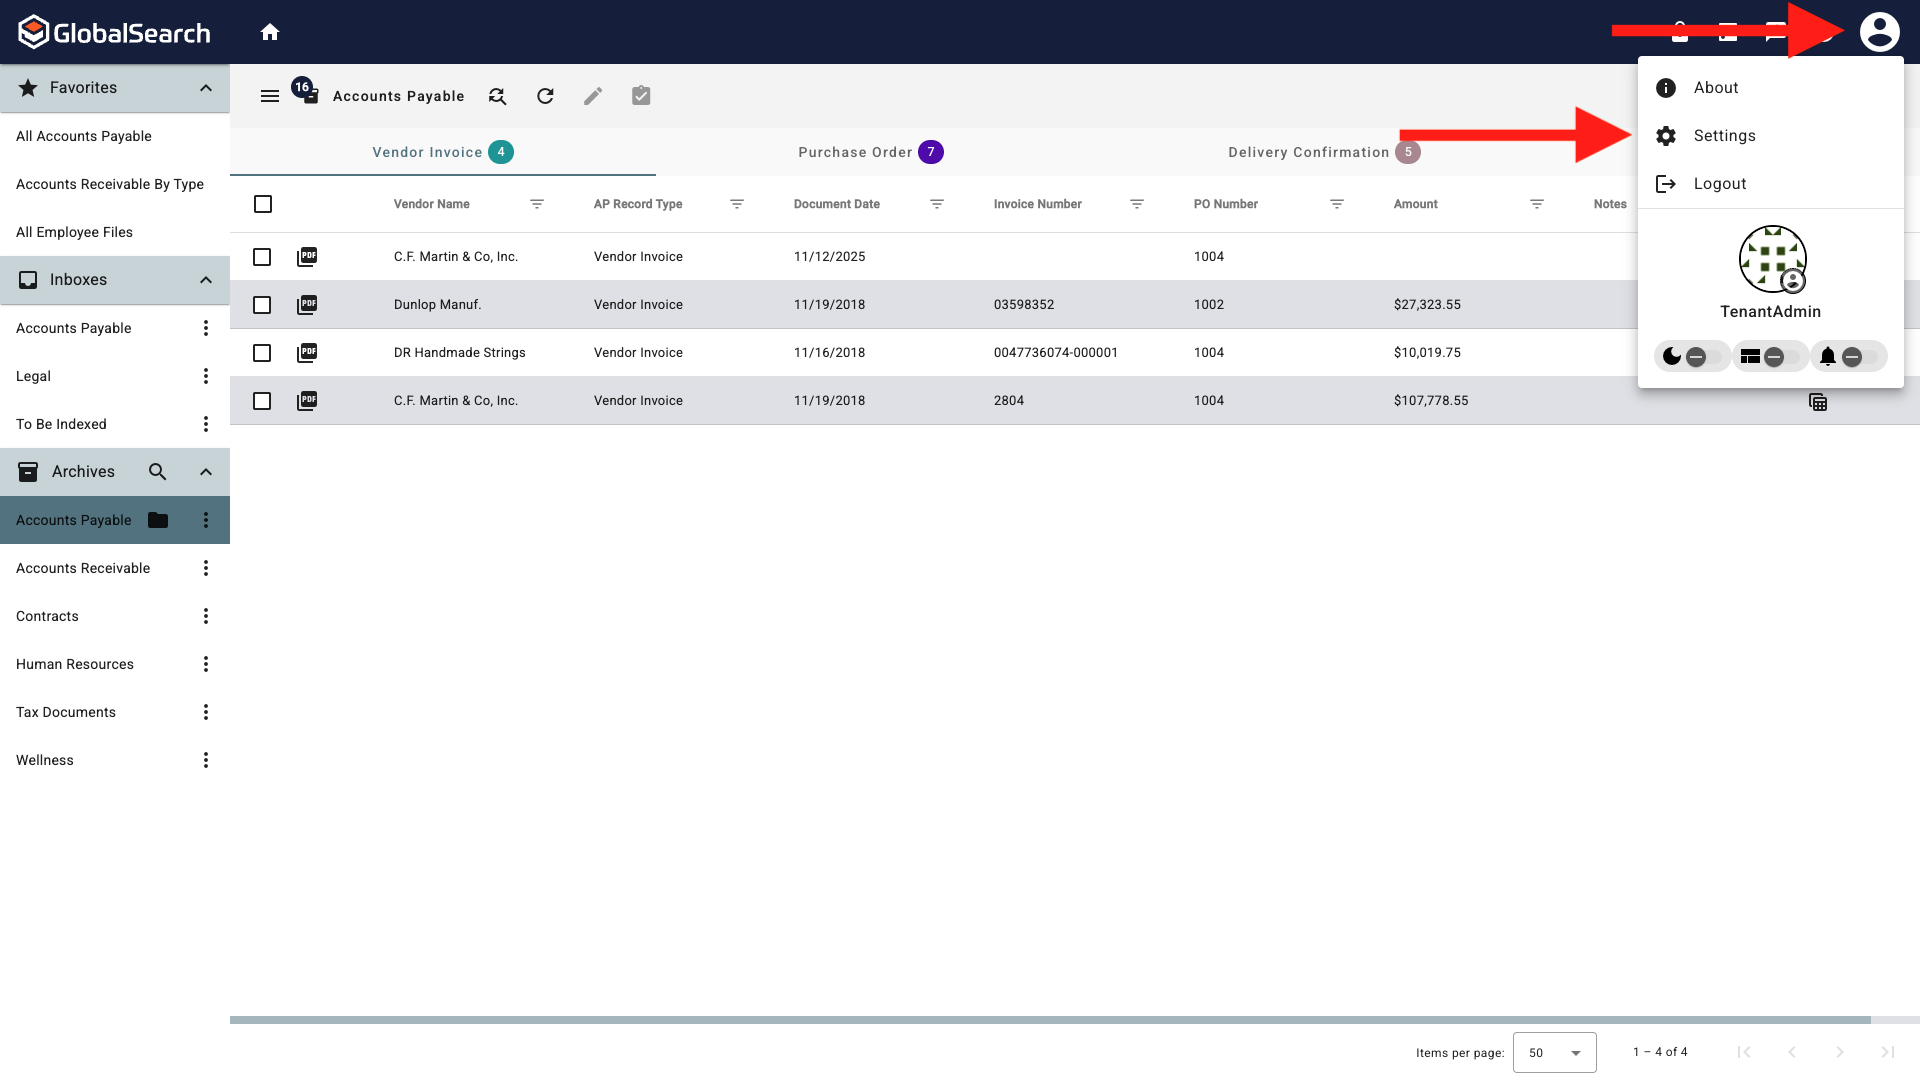Select Settings from the user menu
The image size is (1920, 1080).
point(1724,136)
